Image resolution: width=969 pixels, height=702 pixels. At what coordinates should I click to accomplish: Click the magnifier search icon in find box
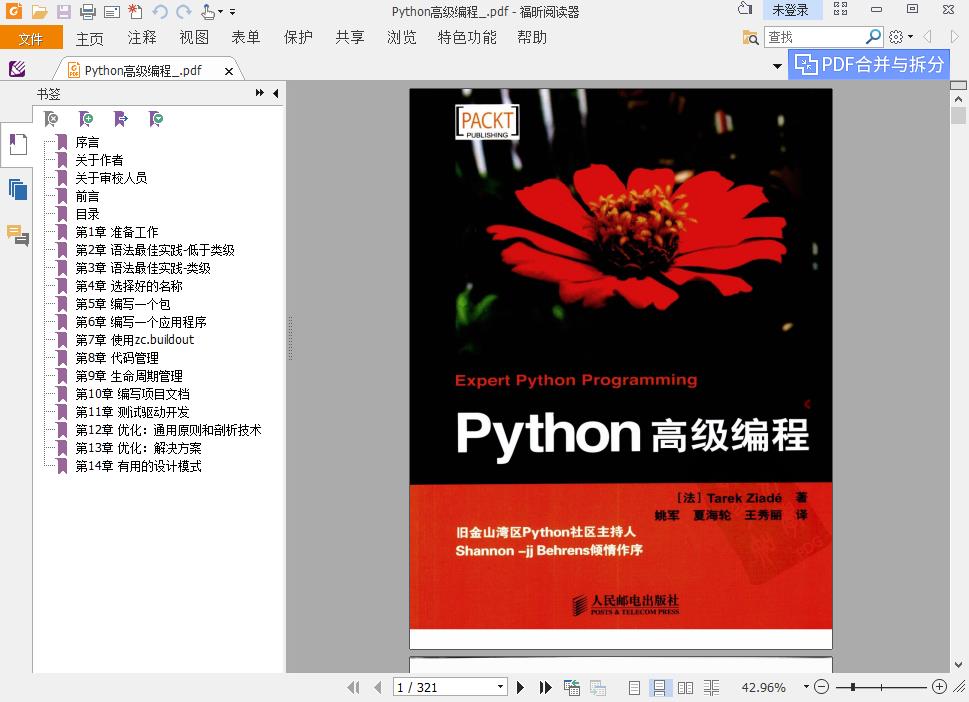click(x=873, y=37)
